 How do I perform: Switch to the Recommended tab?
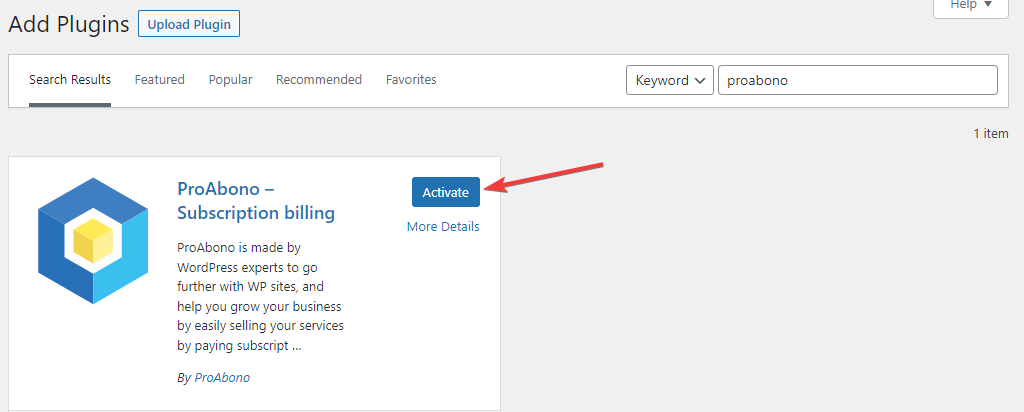pyautogui.click(x=319, y=80)
